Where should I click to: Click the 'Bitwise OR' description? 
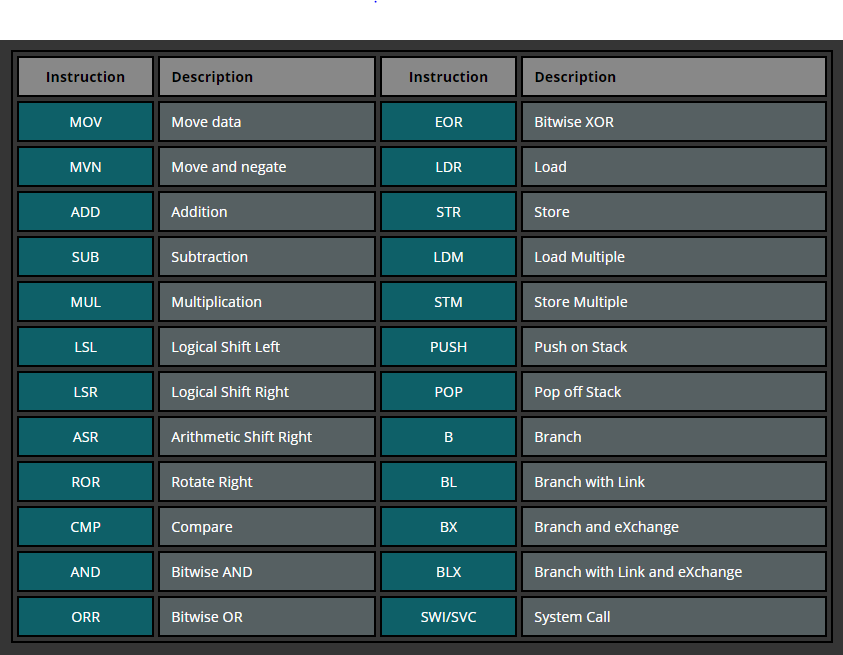(x=267, y=617)
